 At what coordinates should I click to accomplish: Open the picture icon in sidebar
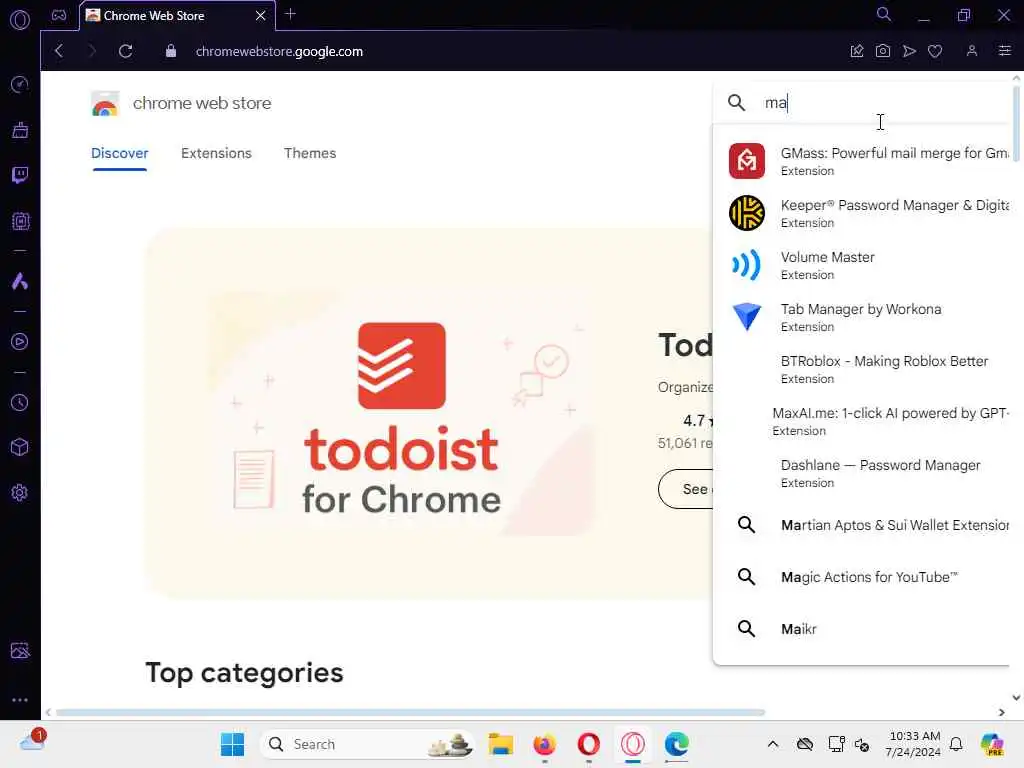point(20,650)
